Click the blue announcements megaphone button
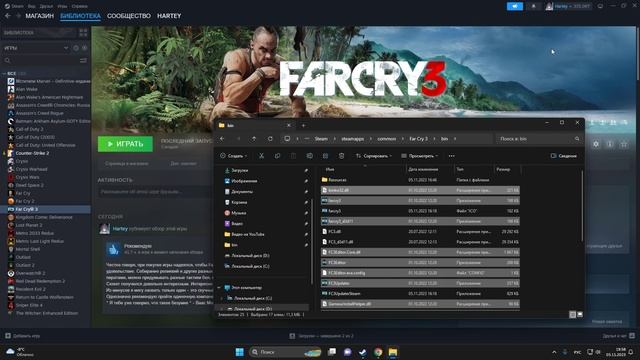The width and height of the screenshot is (640, 360). point(515,6)
